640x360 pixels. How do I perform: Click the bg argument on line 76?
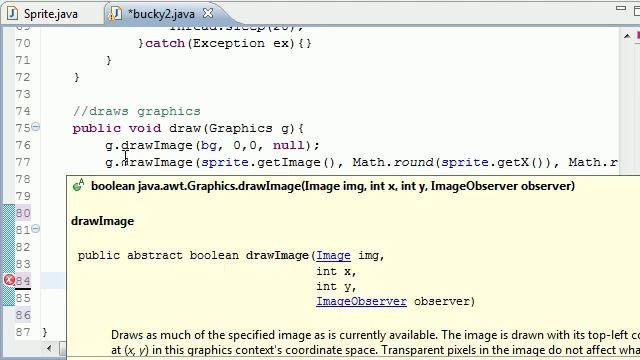click(x=209, y=145)
